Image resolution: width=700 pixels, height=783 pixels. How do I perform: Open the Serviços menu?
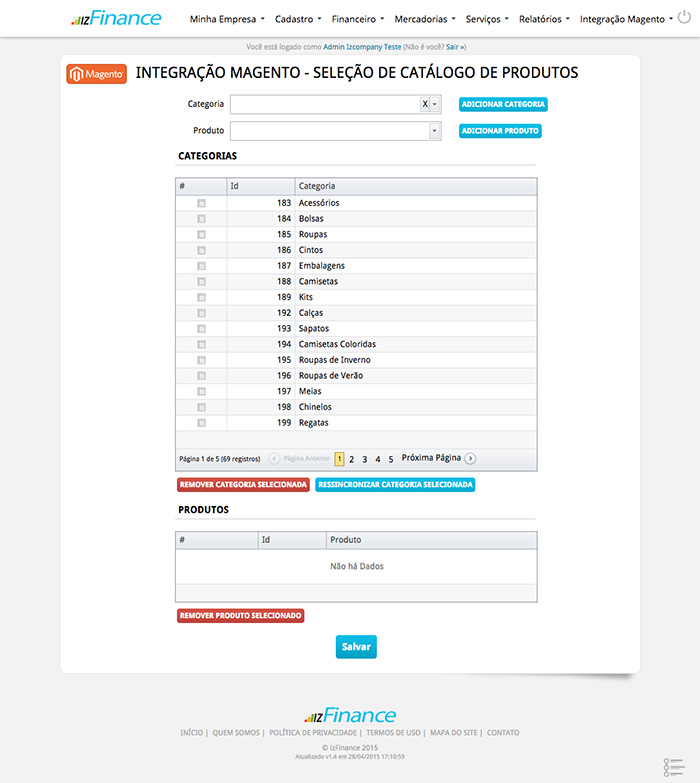pyautogui.click(x=487, y=19)
